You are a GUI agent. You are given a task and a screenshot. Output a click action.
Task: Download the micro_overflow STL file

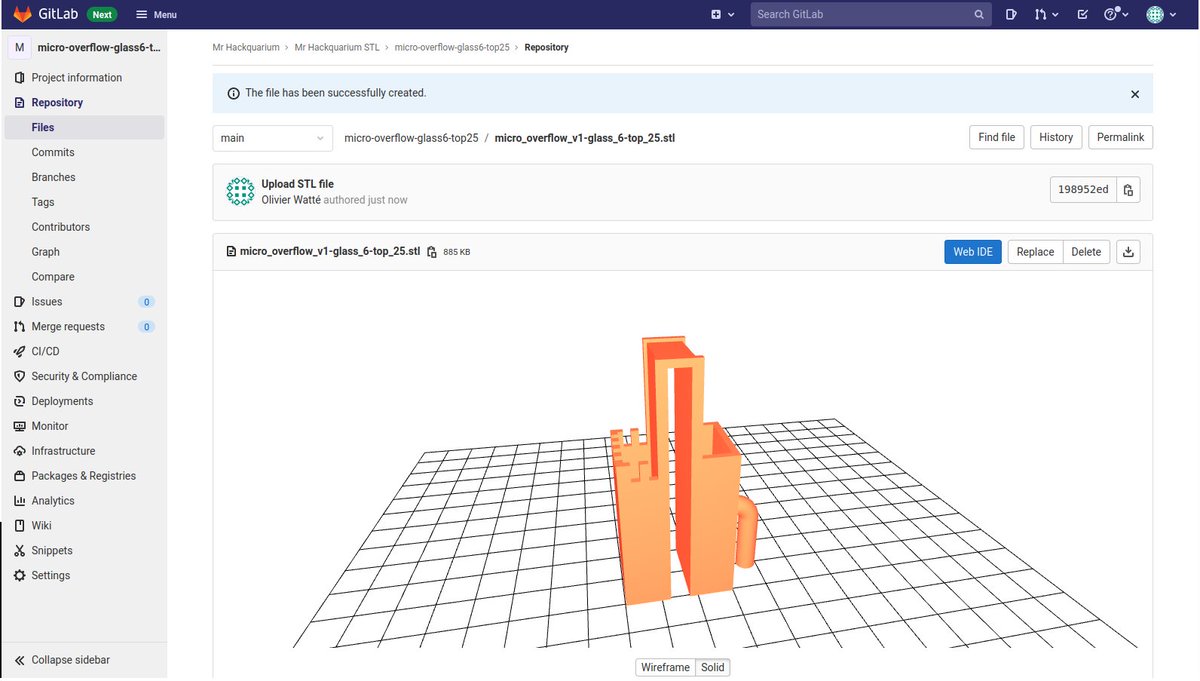tap(1128, 251)
